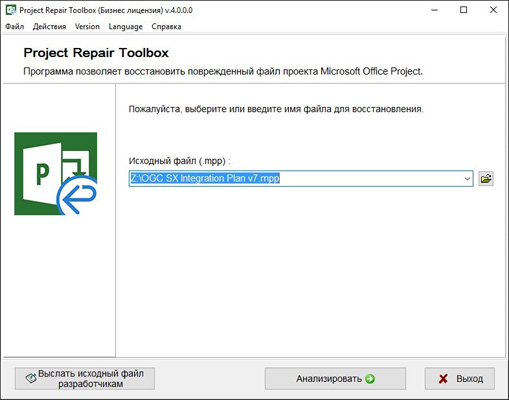Click the Анализировать button
Image resolution: width=509 pixels, height=400 pixels.
335,379
